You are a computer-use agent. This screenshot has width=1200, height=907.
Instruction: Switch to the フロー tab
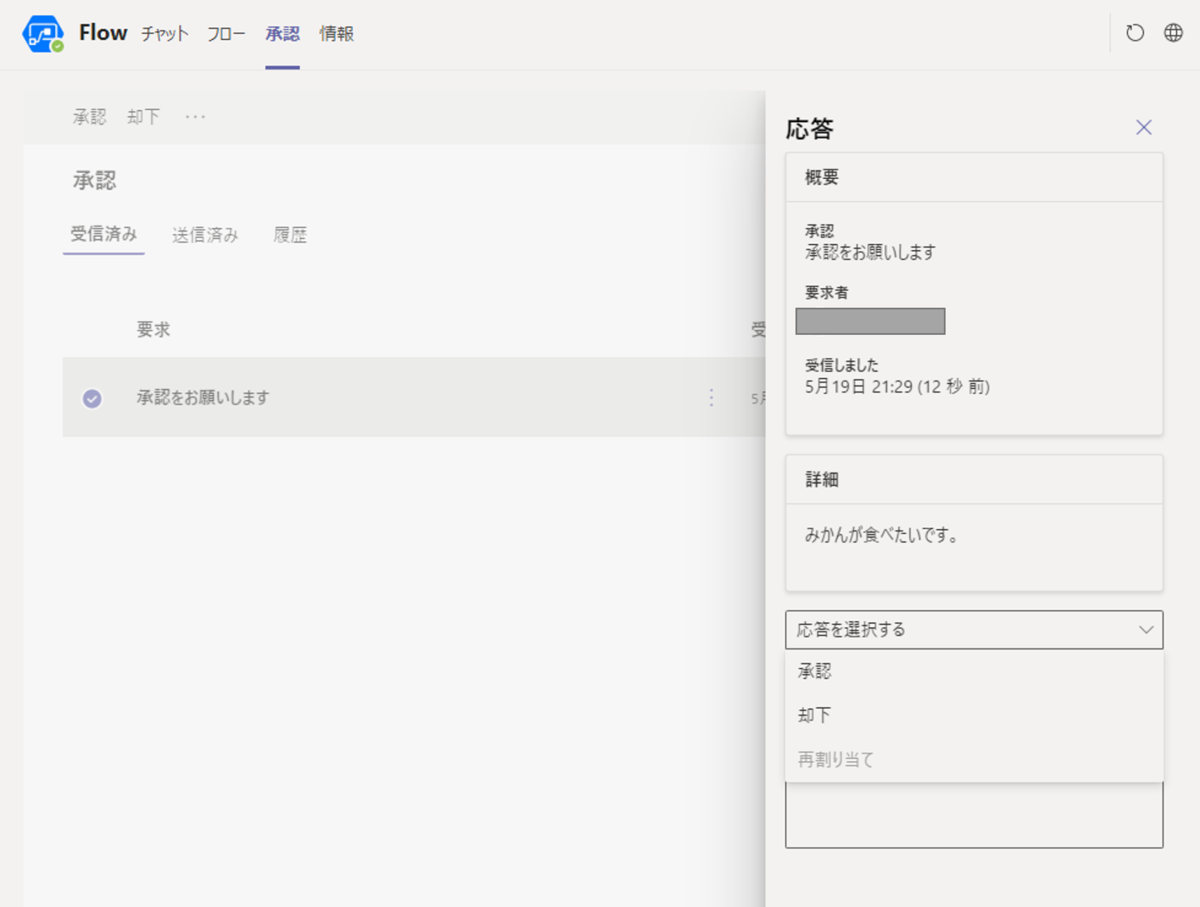pos(226,34)
